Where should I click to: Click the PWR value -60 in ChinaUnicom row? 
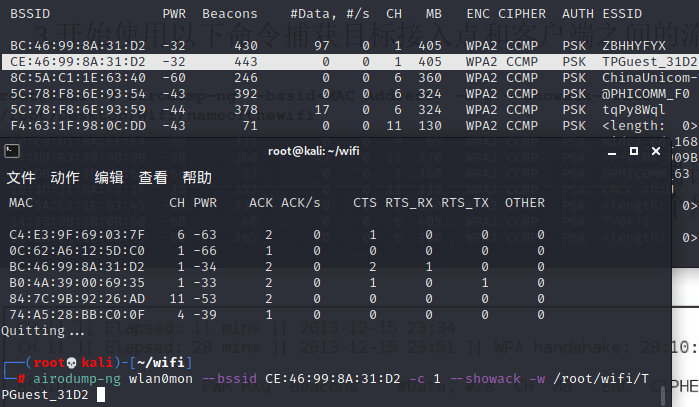click(174, 78)
